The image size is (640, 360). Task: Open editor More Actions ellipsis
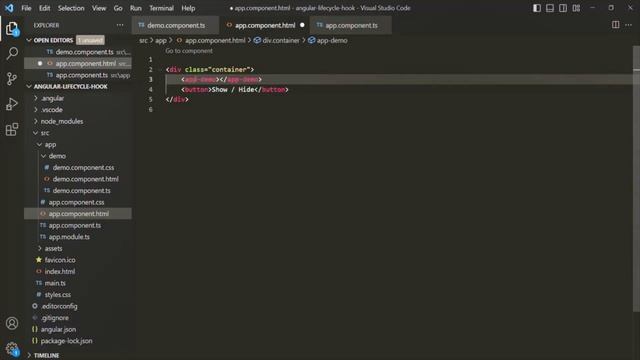[629, 25]
